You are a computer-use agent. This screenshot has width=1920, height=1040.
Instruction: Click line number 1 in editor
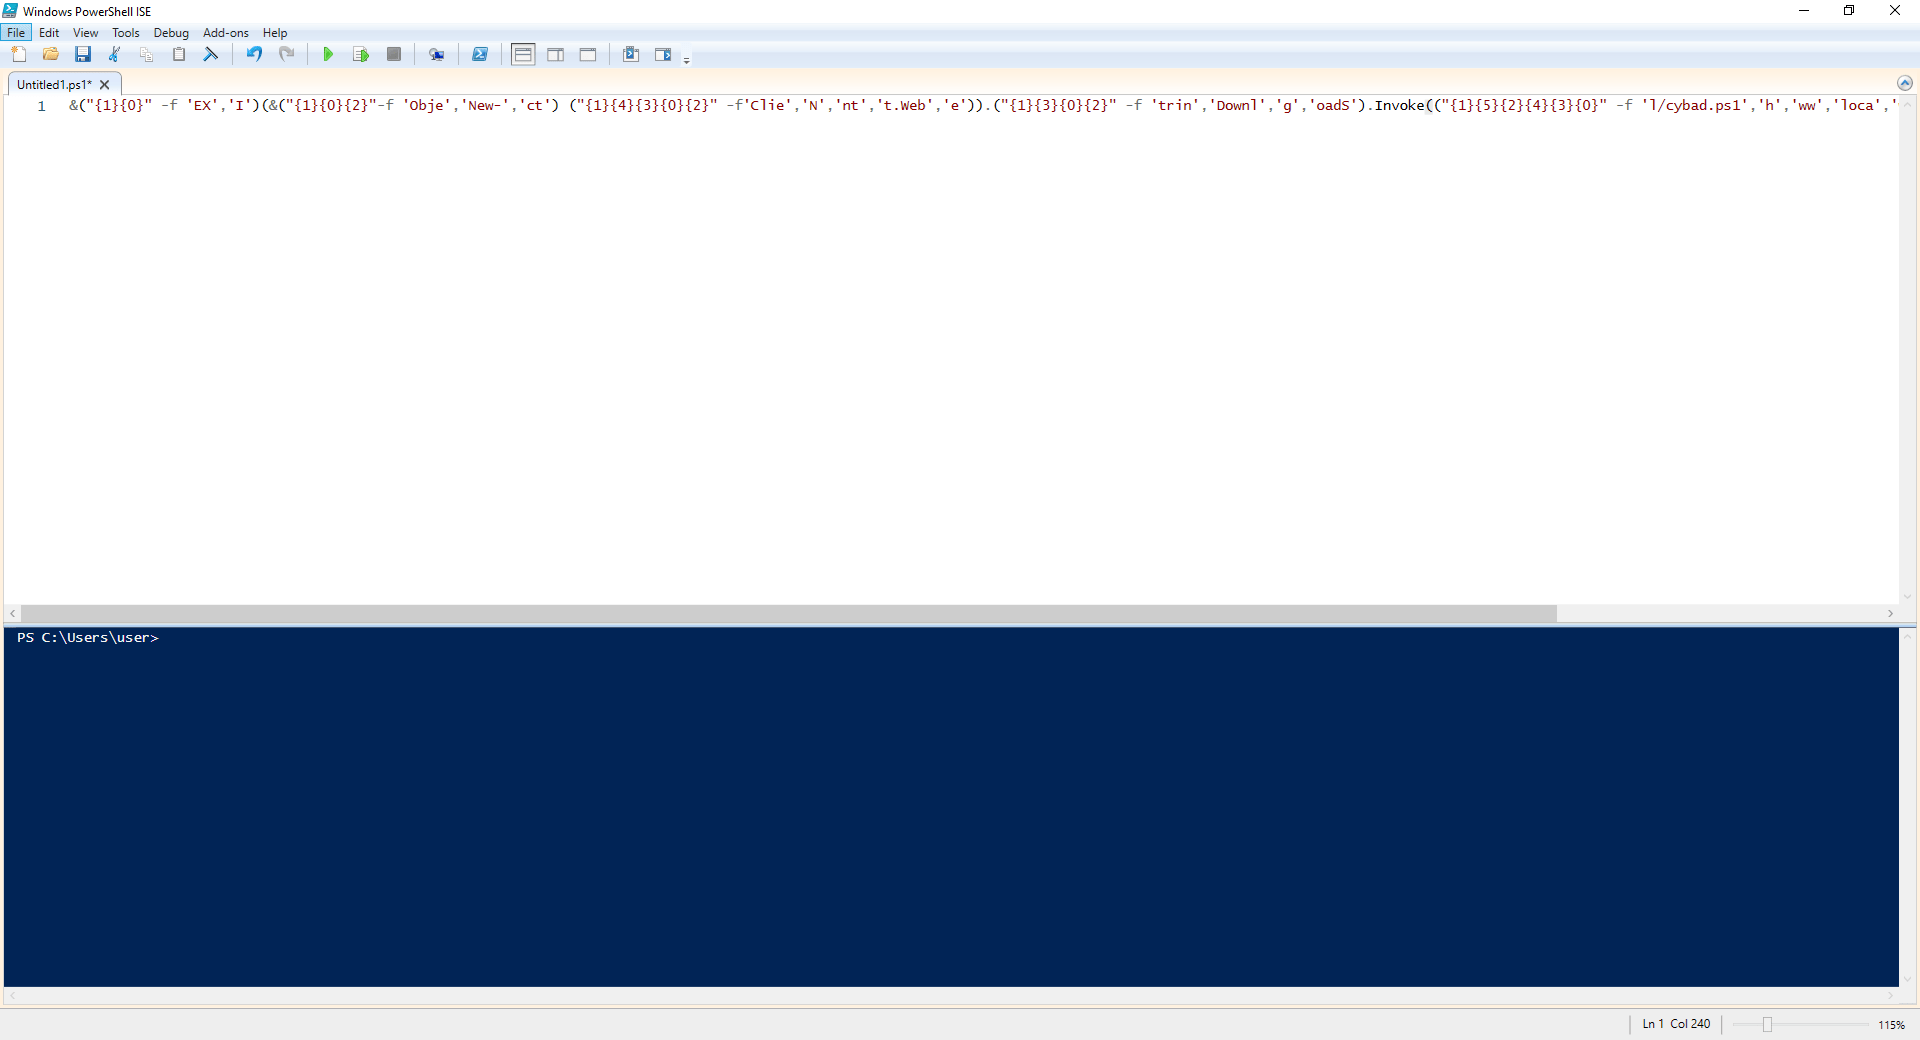(42, 106)
